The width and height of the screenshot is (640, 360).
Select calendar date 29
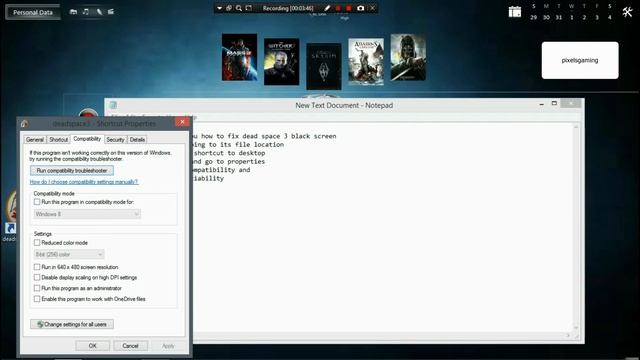(533, 18)
